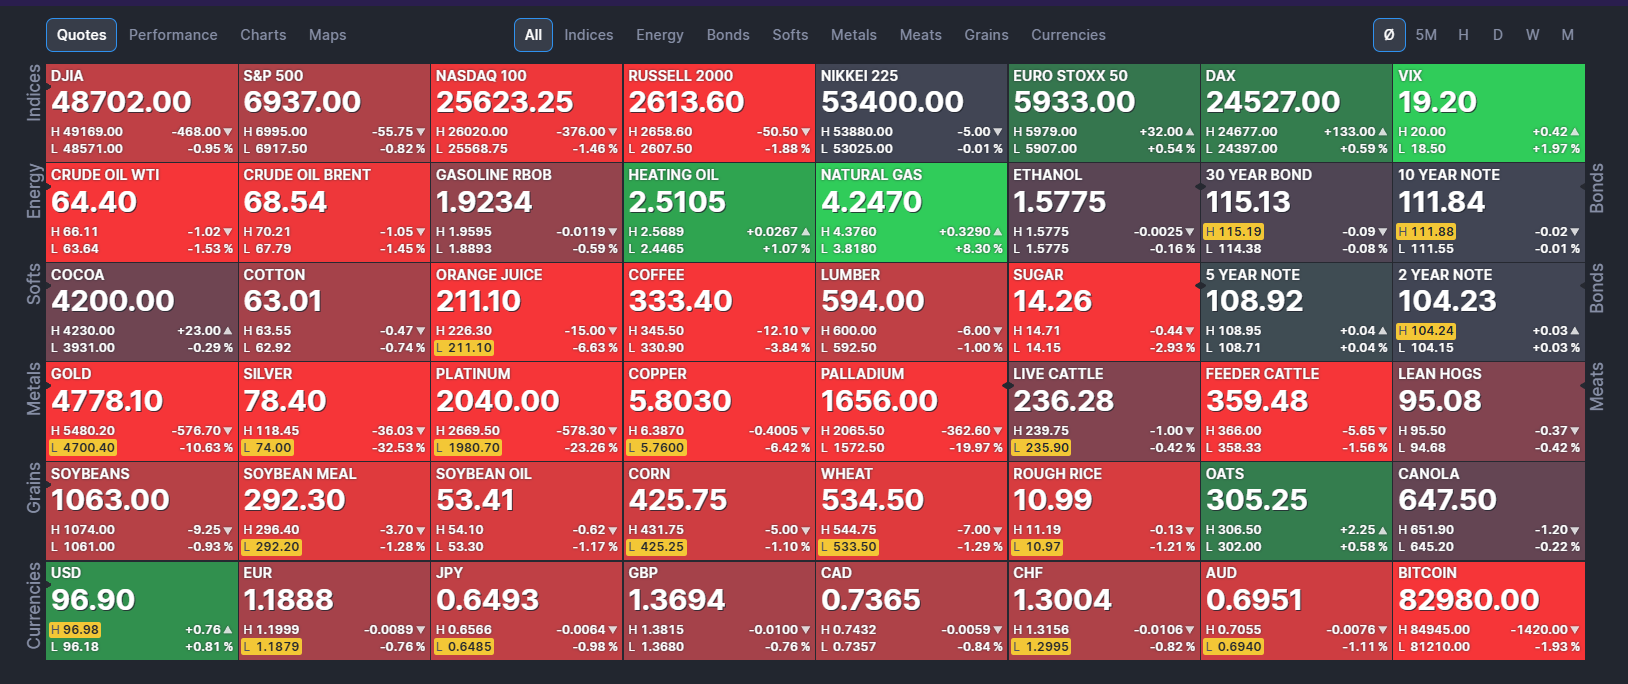The width and height of the screenshot is (1628, 684).
Task: Open the CORN tile
Action: 719,511
